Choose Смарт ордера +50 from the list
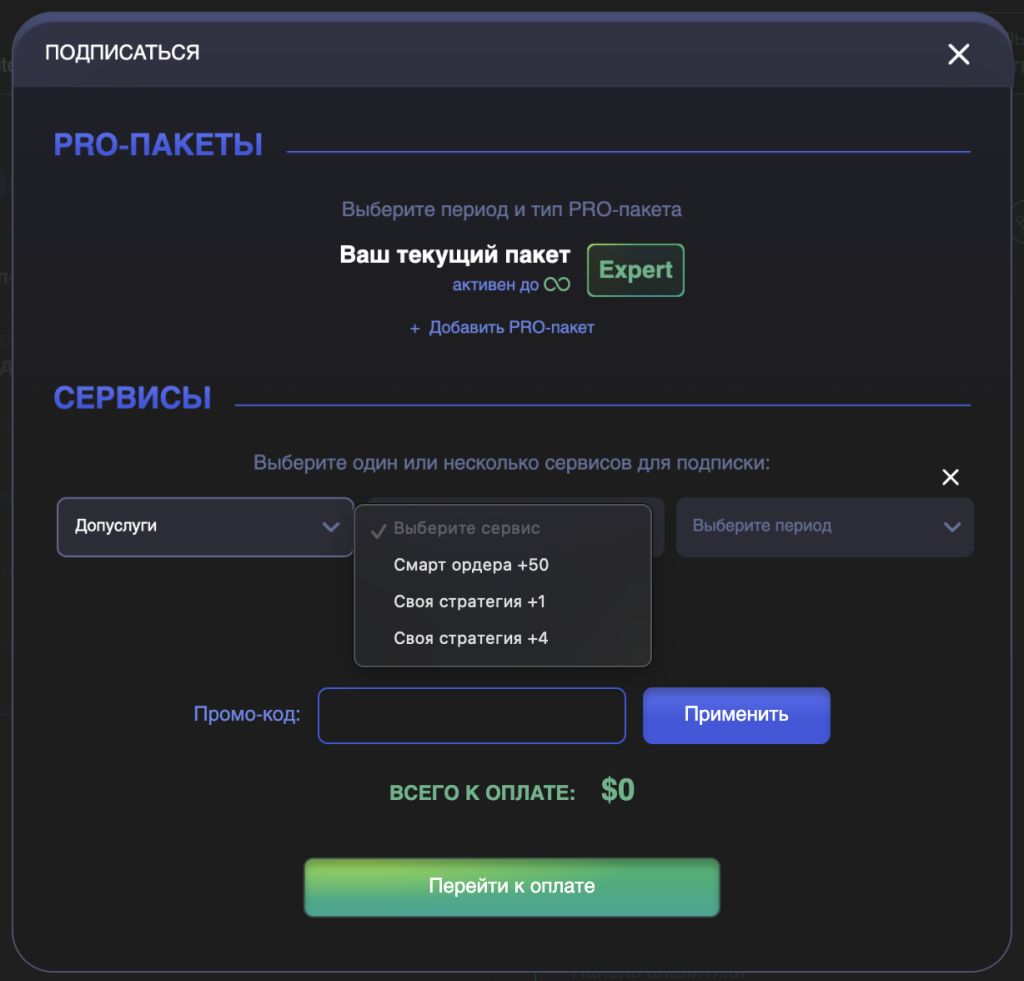The width and height of the screenshot is (1024, 981). coord(471,565)
